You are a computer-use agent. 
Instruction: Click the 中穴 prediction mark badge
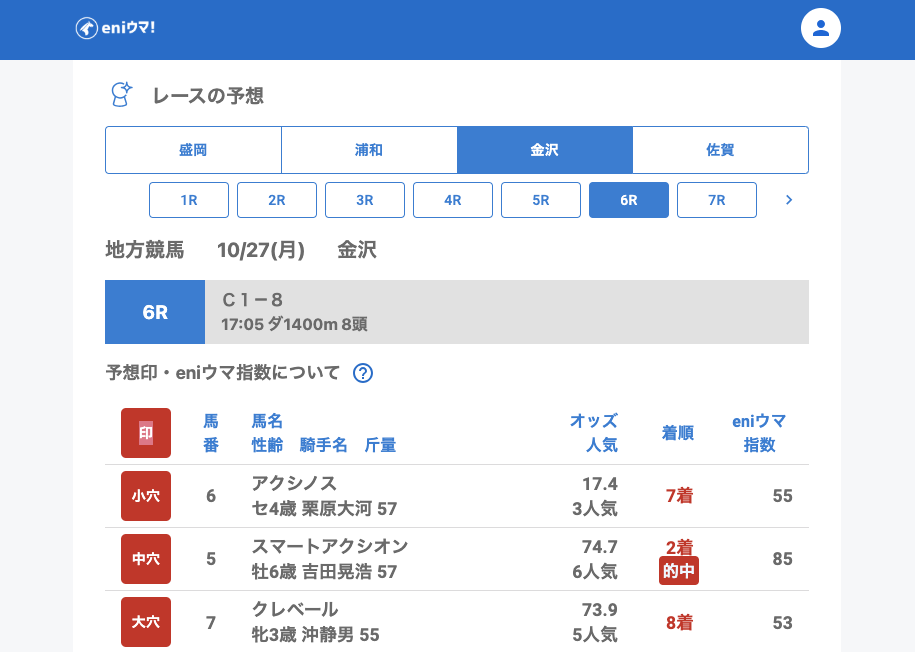(x=146, y=559)
